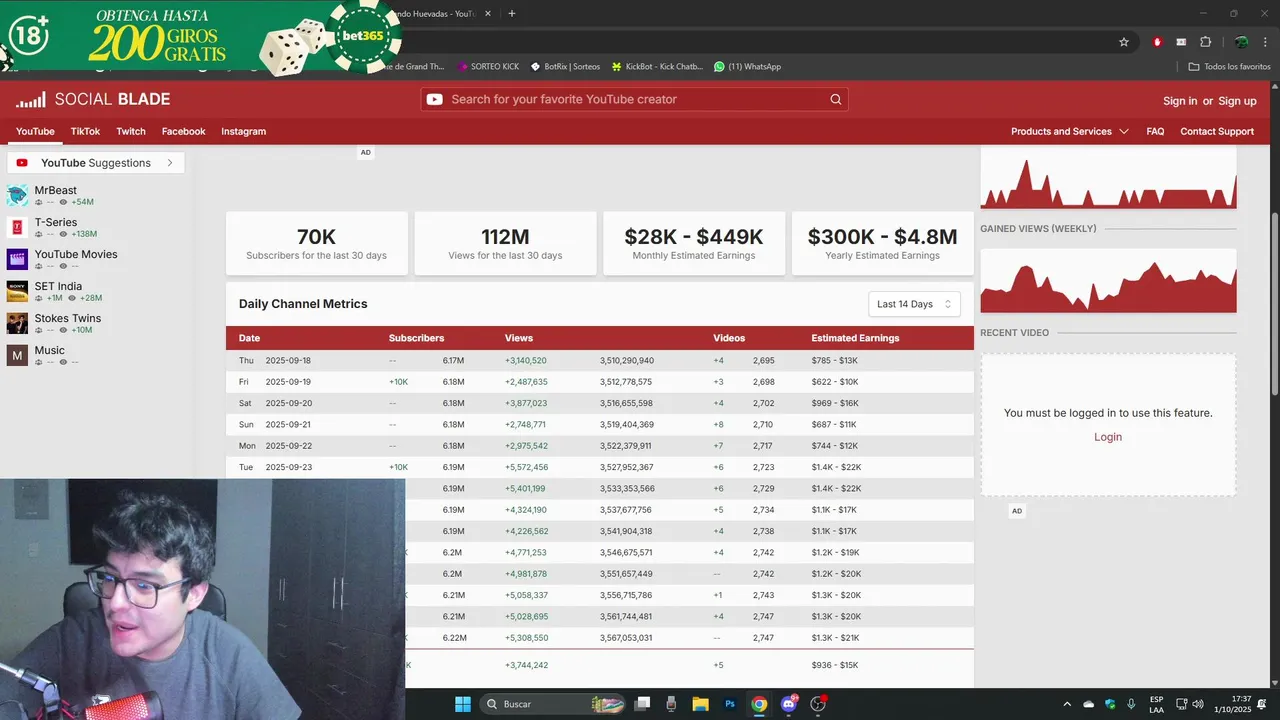The height and width of the screenshot is (720, 1280).
Task: Open MrBeast channel avatar in suggestions
Action: (x=17, y=195)
